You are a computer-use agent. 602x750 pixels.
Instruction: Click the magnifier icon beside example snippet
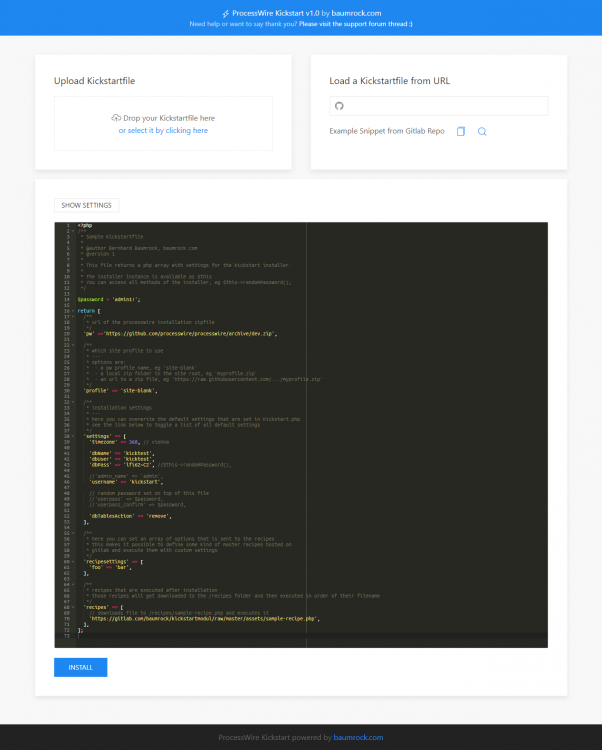[x=482, y=131]
